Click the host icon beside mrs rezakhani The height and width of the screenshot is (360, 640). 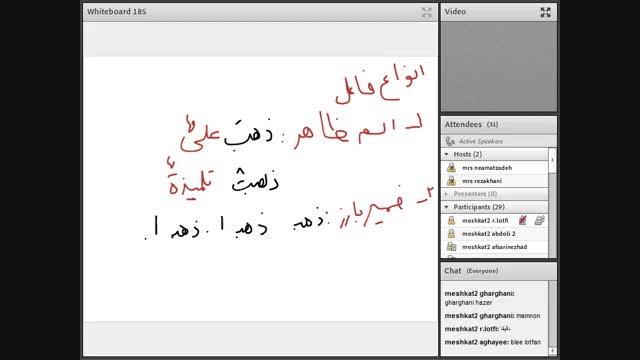pos(451,181)
